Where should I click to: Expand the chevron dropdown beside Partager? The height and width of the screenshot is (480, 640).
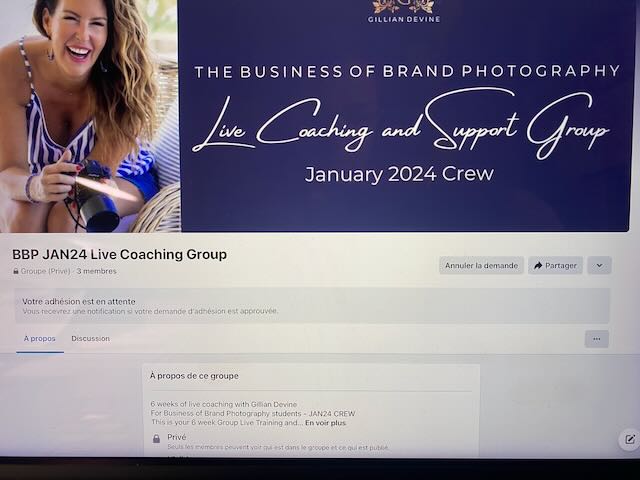point(599,266)
